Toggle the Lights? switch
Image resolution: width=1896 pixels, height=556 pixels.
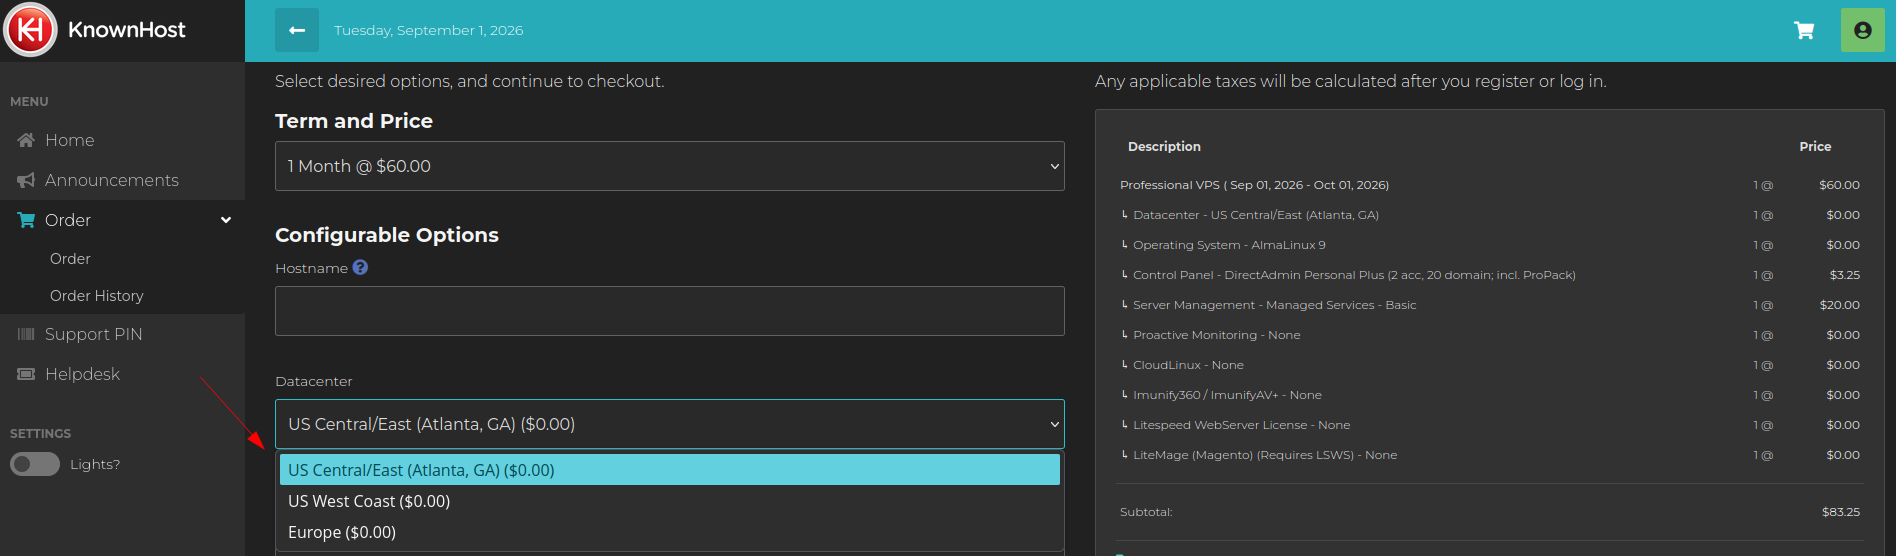[x=35, y=464]
